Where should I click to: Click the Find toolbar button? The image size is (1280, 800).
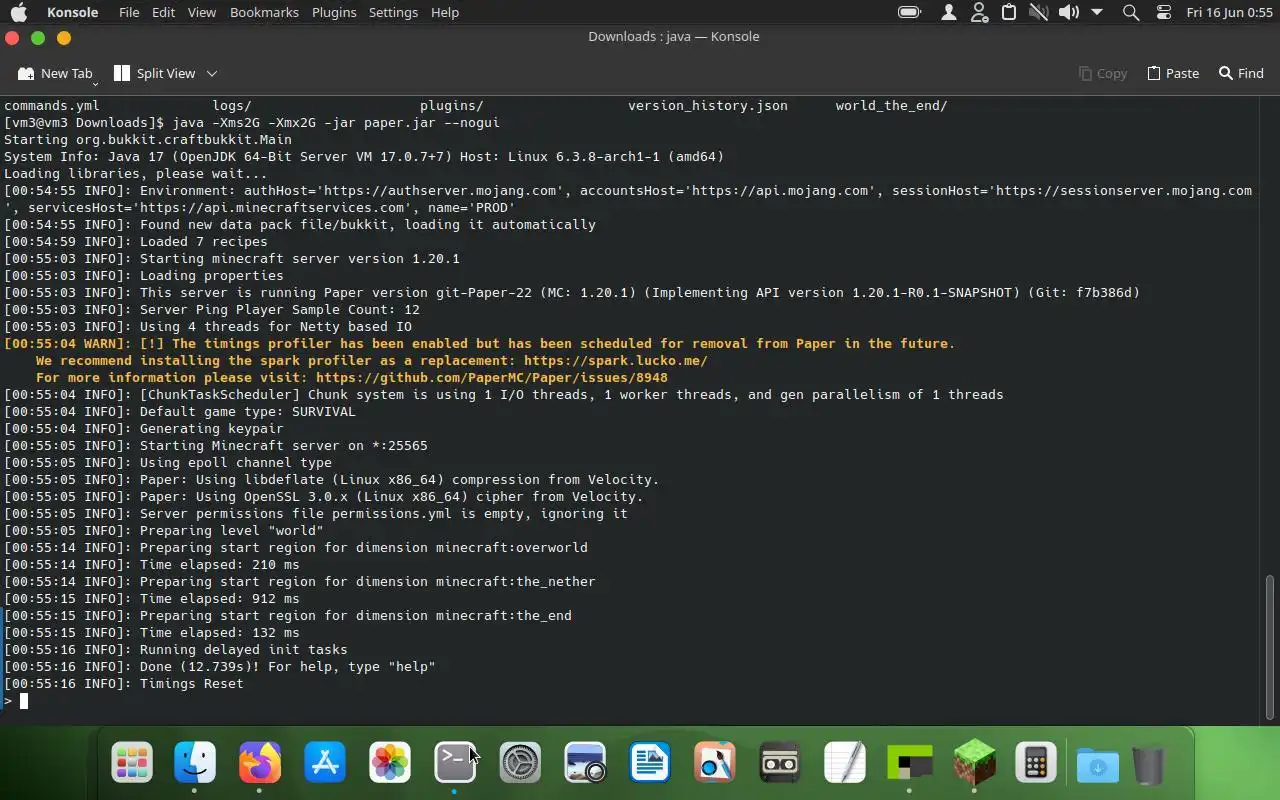[1241, 73]
